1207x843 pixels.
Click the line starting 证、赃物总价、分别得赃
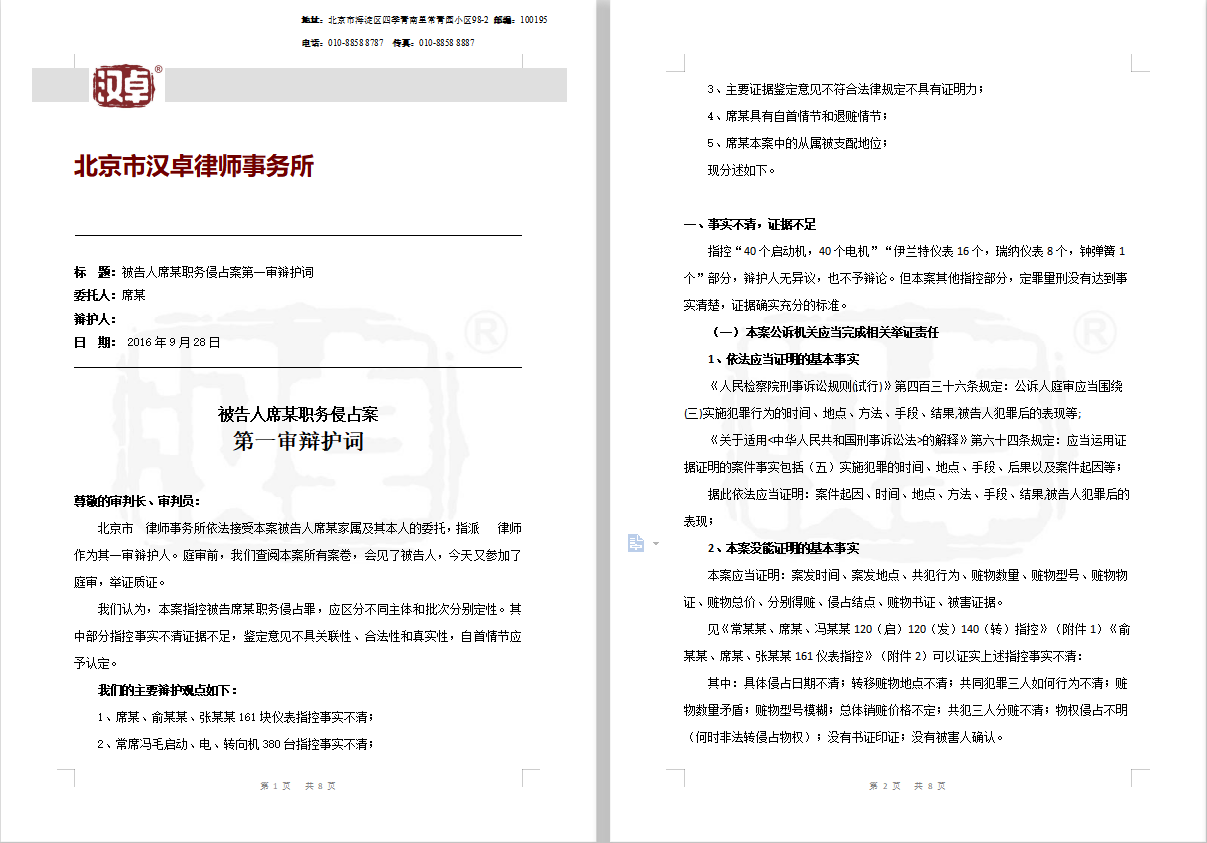click(843, 602)
